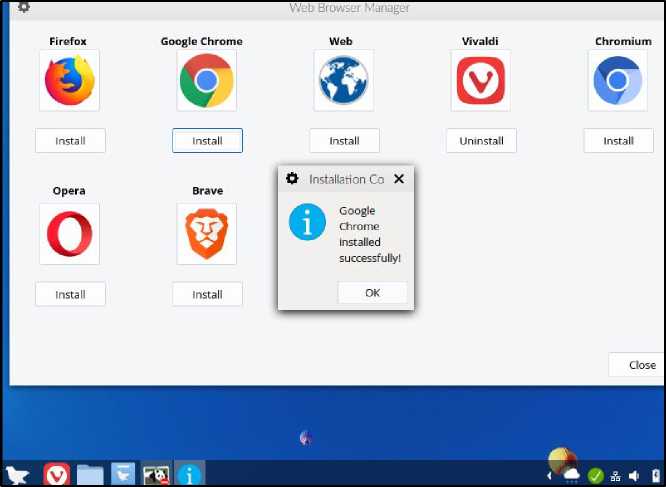666x487 pixels.
Task: Uninstall Vivaldi
Action: (x=481, y=141)
